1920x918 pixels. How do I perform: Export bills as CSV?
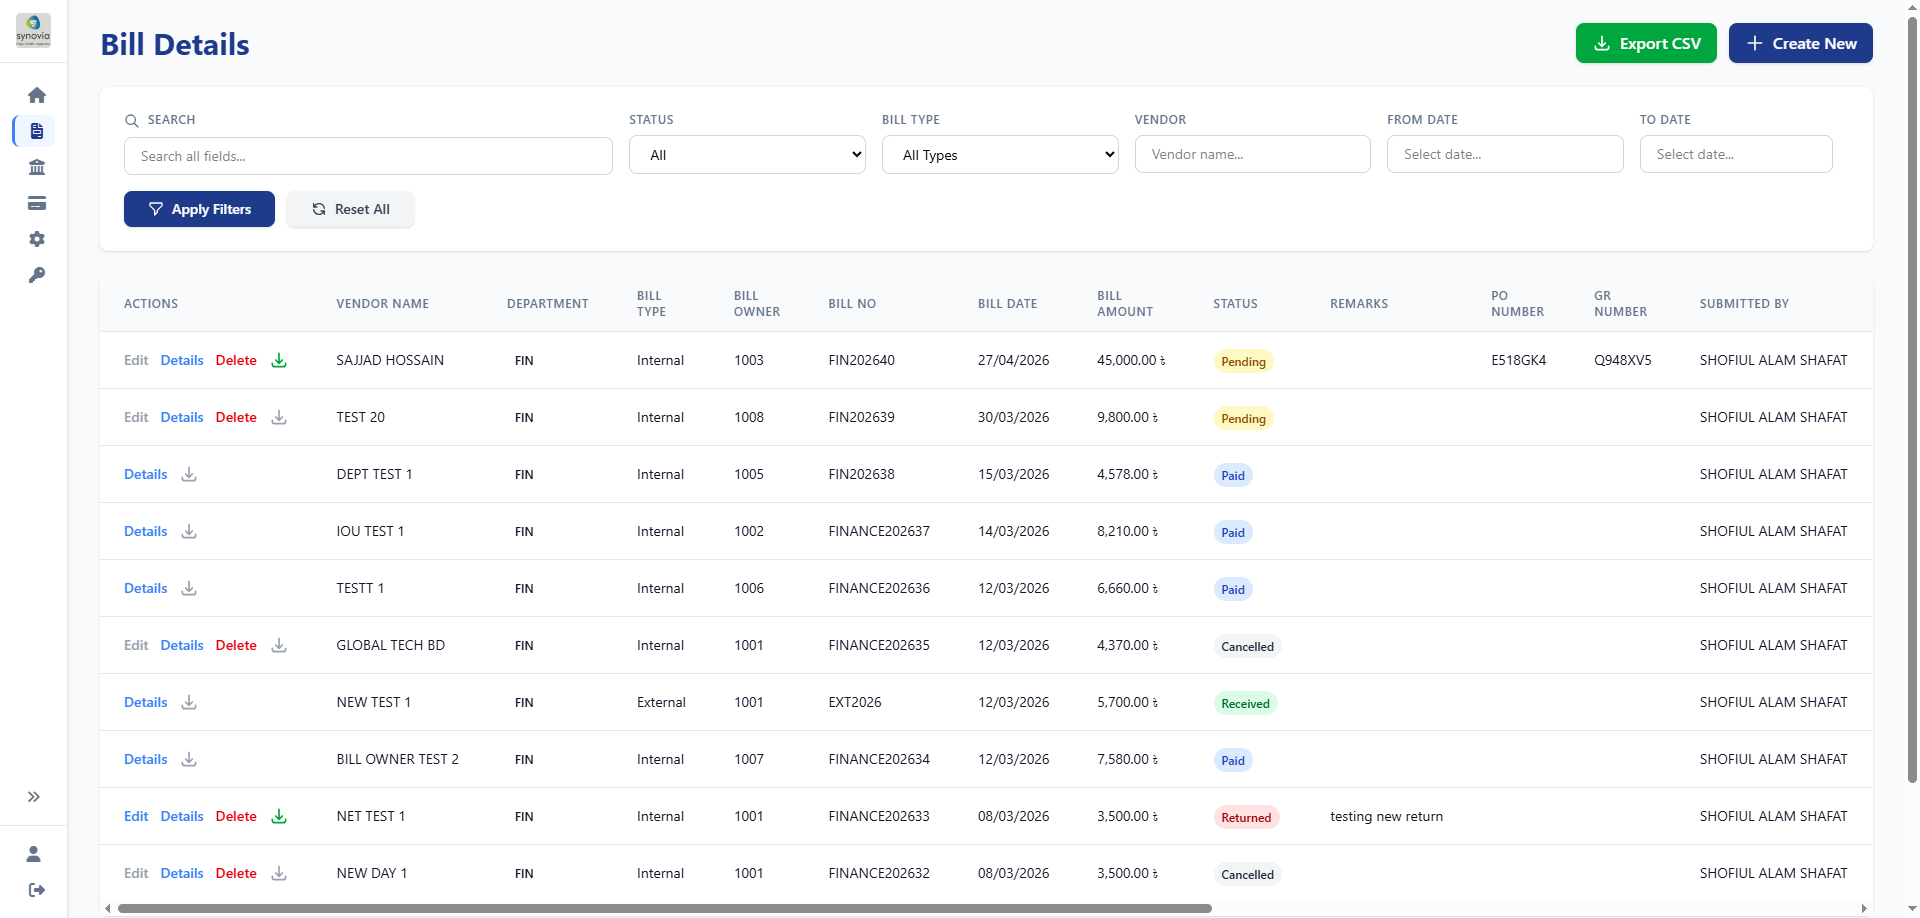(1646, 43)
